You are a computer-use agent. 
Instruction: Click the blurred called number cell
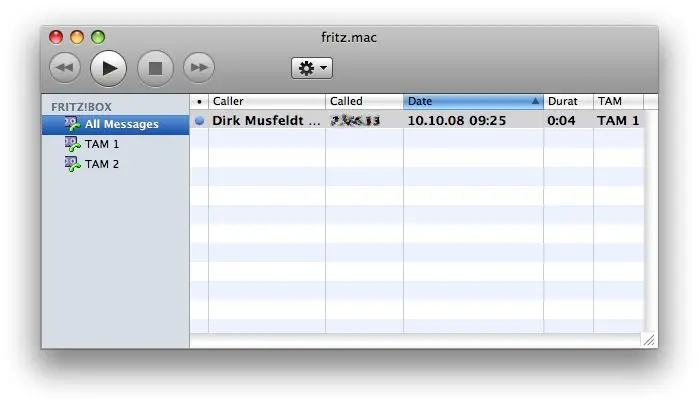tap(355, 120)
